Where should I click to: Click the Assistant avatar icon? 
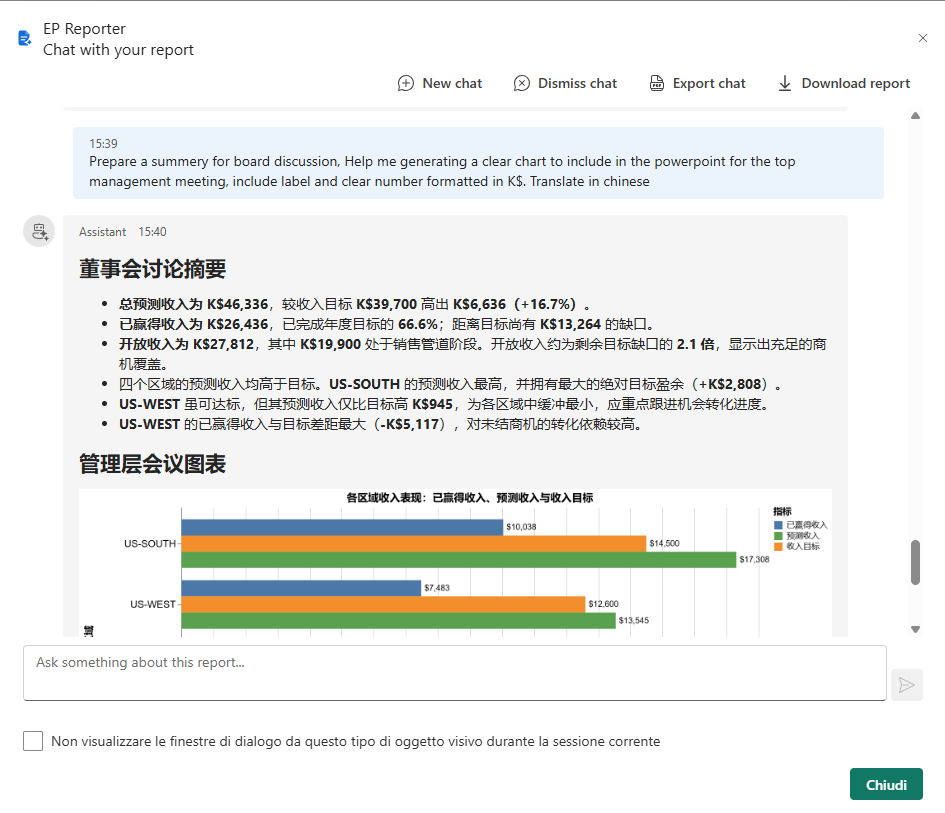pos(39,231)
